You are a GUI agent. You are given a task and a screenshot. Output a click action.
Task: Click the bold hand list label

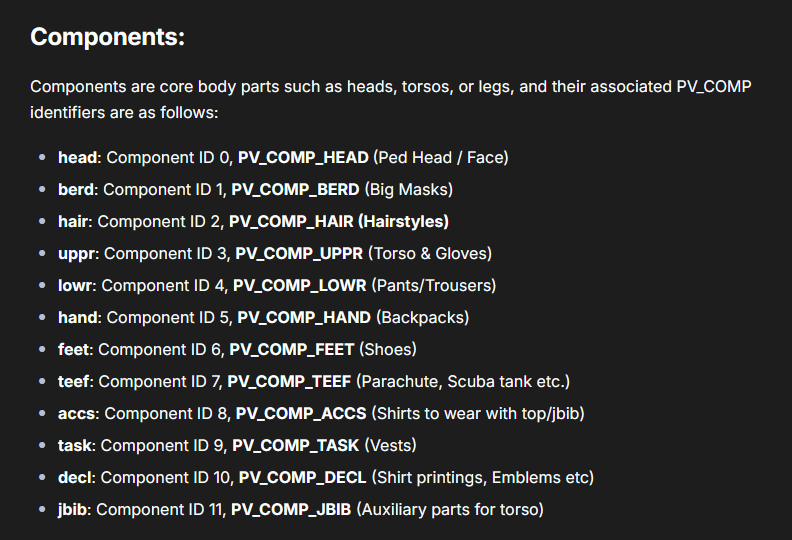[77, 317]
